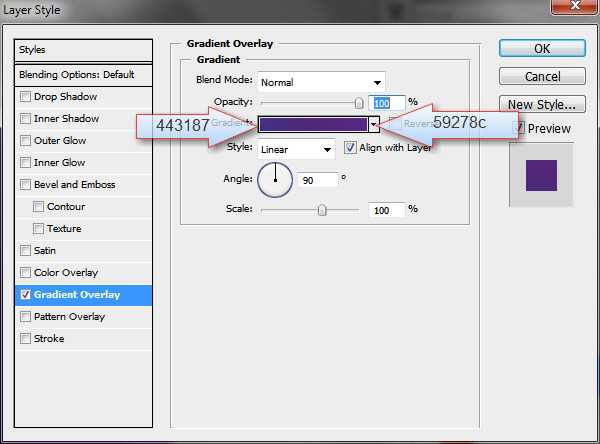Click the New Style button

[x=541, y=104]
